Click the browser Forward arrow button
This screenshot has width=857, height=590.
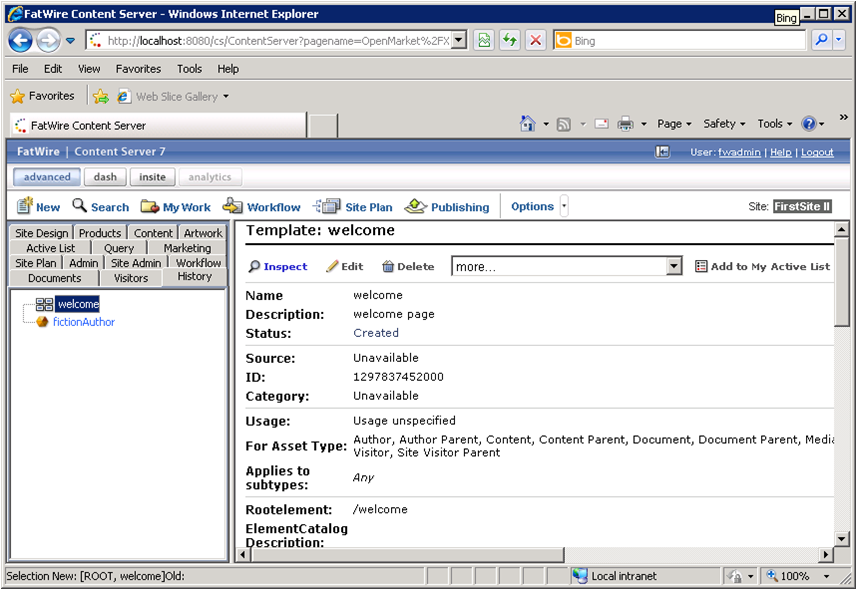(48, 40)
